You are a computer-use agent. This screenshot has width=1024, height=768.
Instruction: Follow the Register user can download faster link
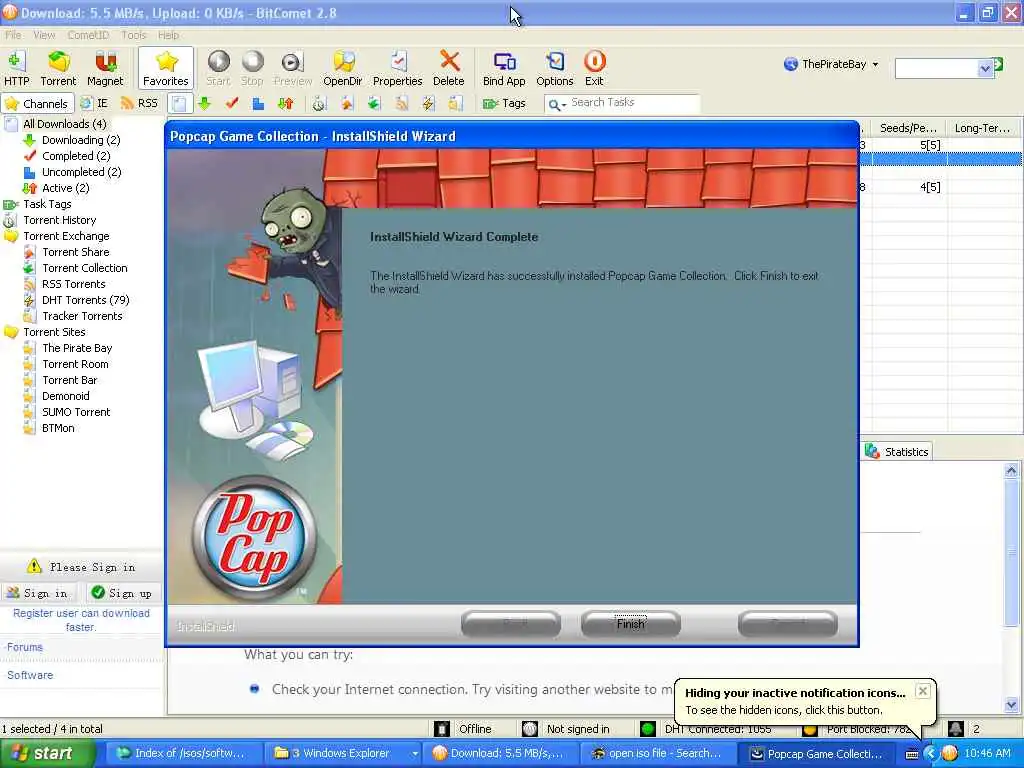(81, 620)
